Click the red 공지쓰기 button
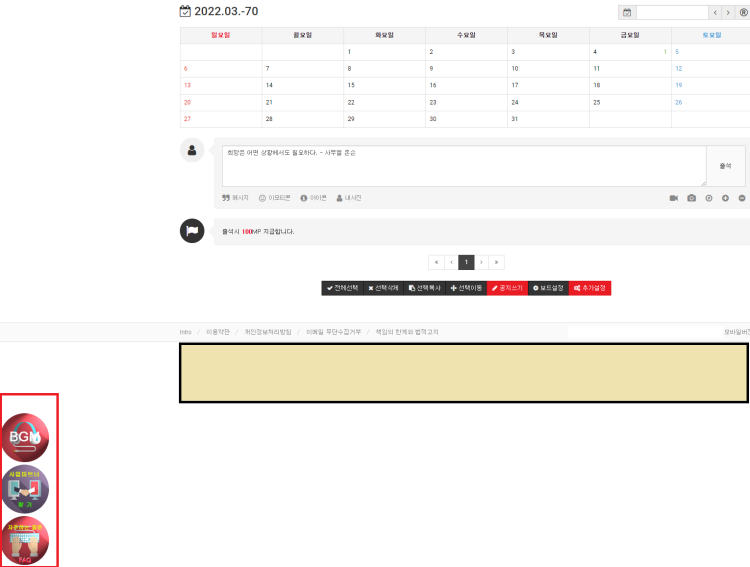 coord(507,288)
